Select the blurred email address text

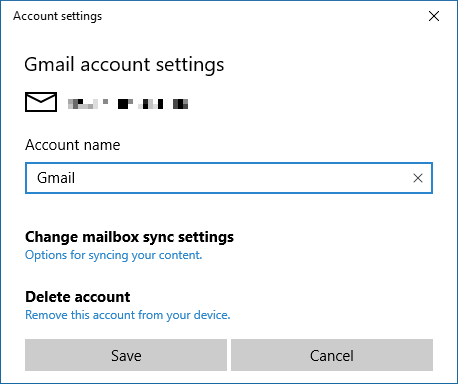click(x=128, y=104)
